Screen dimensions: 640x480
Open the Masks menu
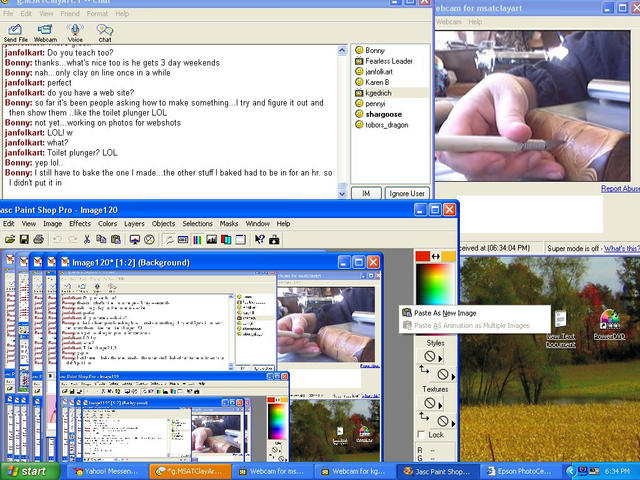pos(229,224)
